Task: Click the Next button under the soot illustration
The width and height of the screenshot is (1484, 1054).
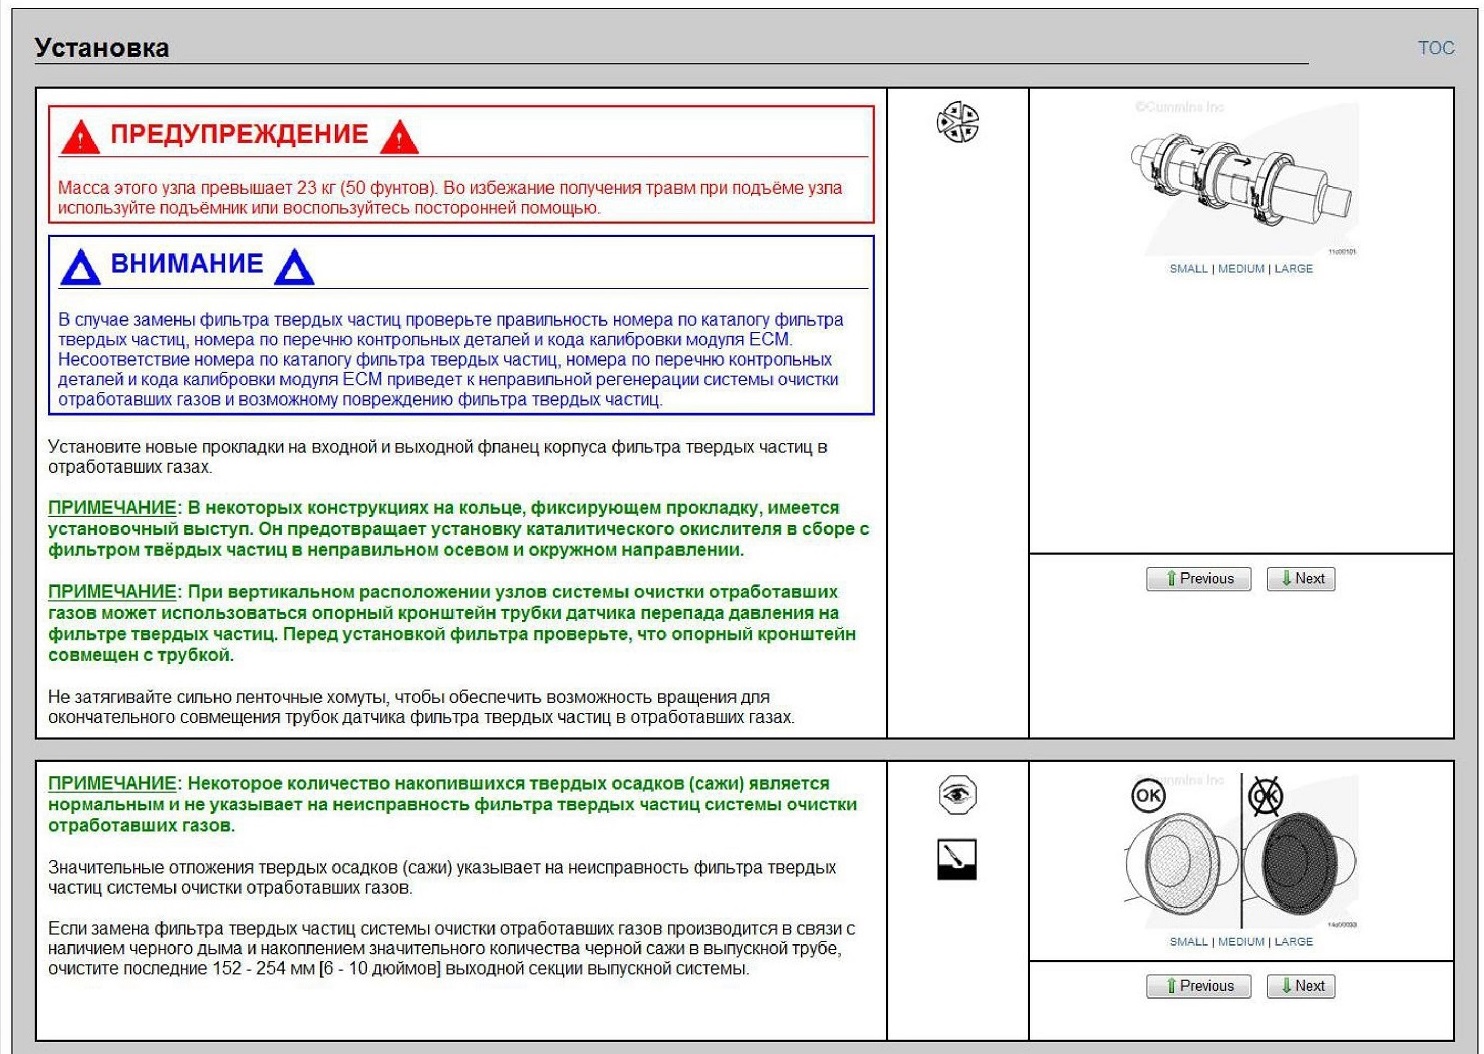Action: [1301, 986]
